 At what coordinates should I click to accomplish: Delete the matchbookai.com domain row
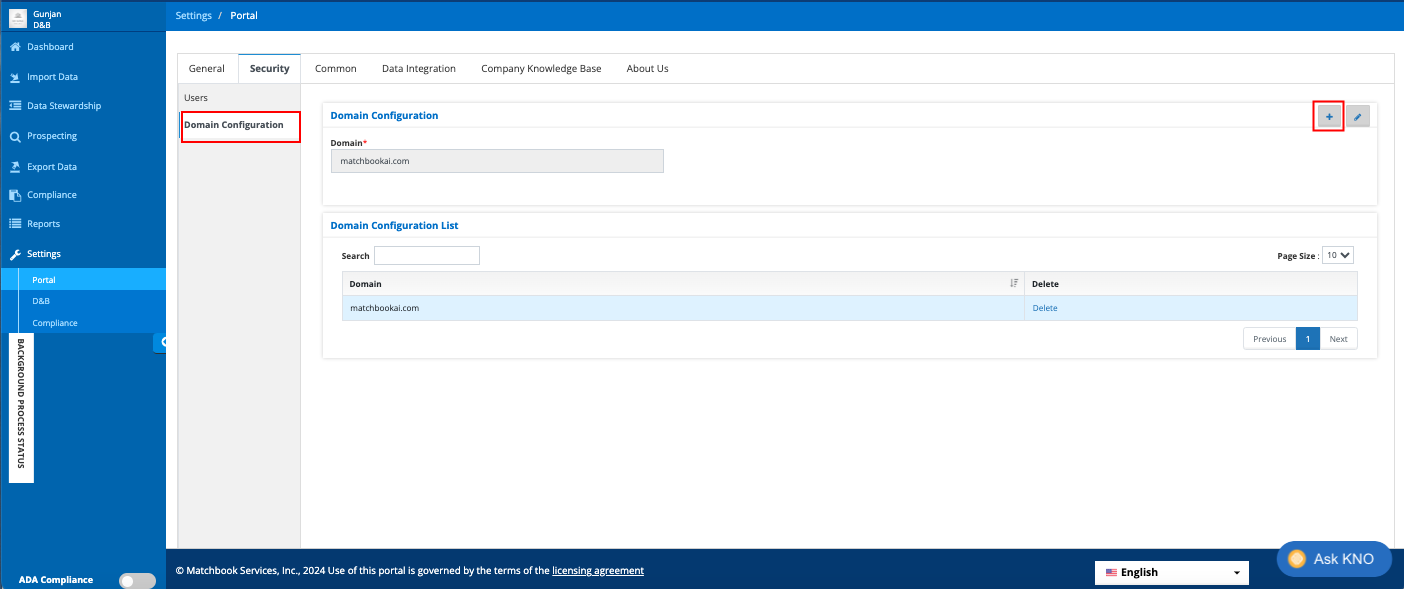tap(1045, 308)
